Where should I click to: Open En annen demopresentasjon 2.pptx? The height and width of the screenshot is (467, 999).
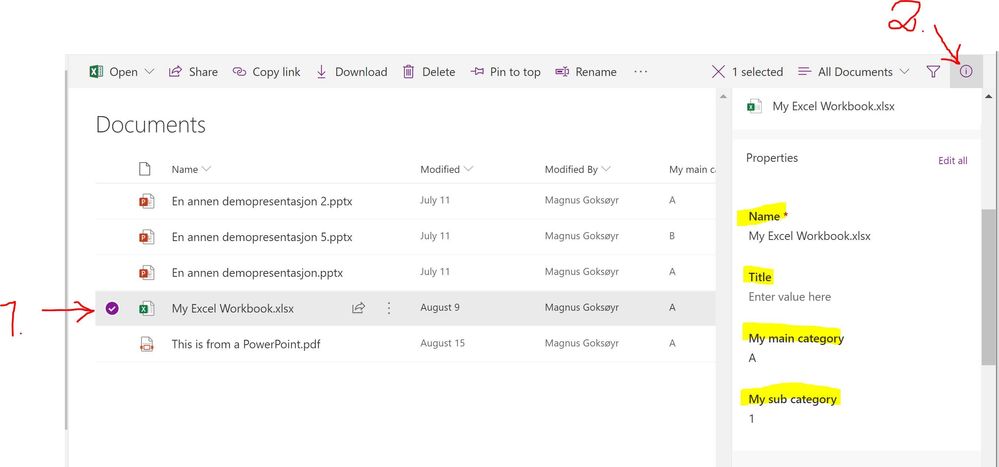tap(262, 201)
